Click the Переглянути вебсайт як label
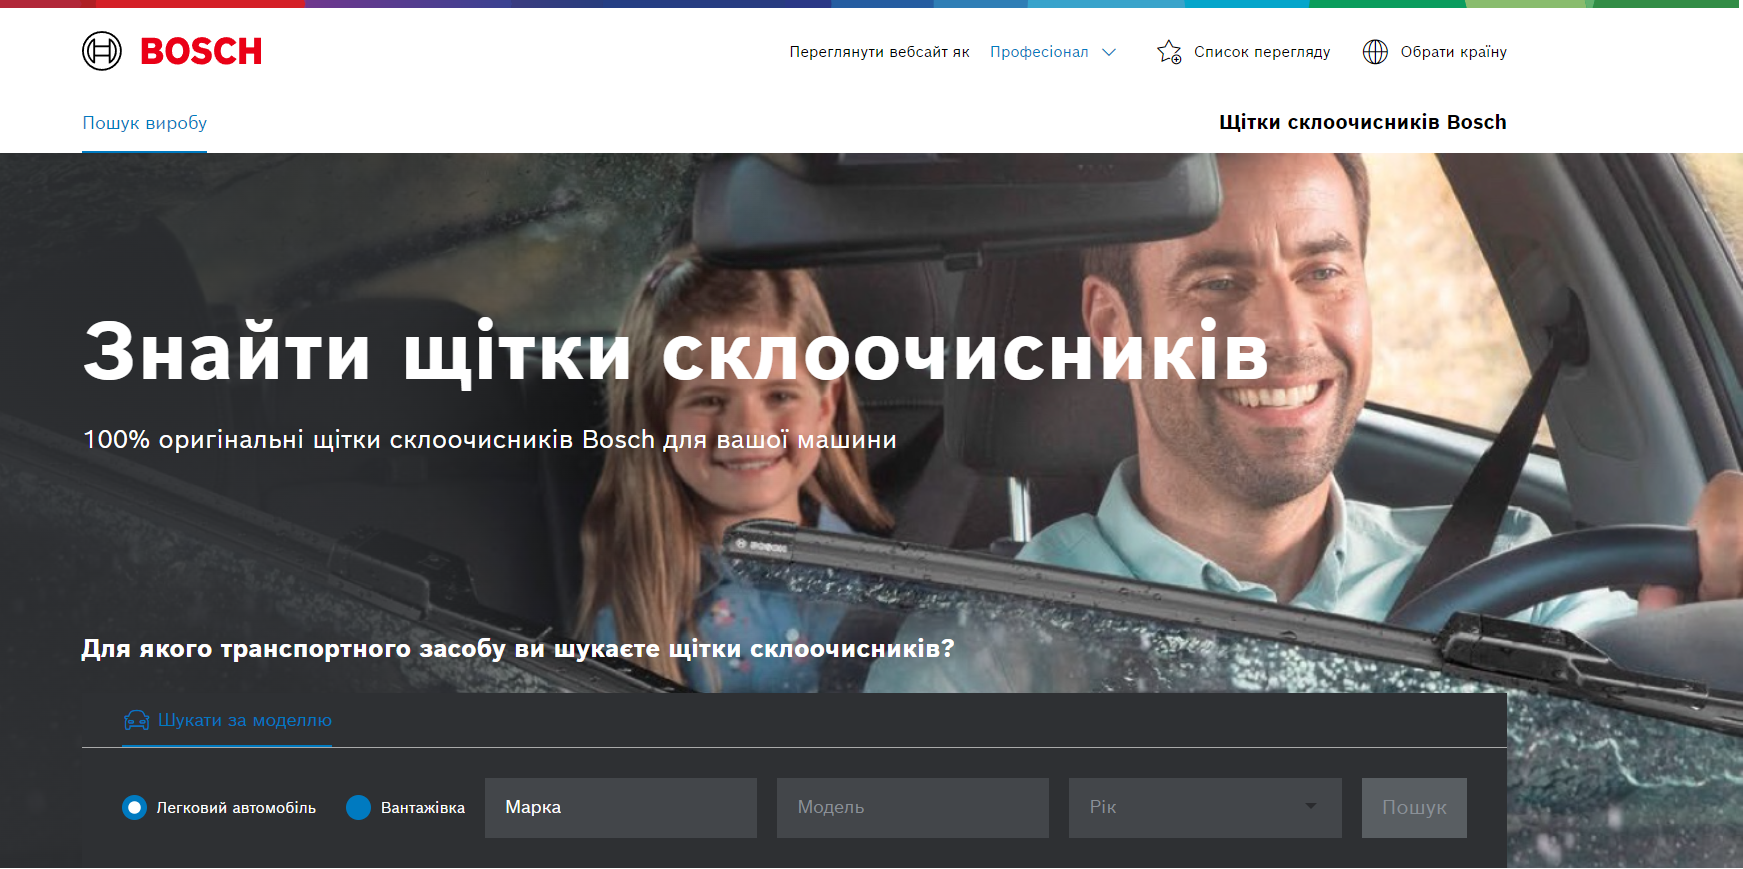 (x=880, y=52)
